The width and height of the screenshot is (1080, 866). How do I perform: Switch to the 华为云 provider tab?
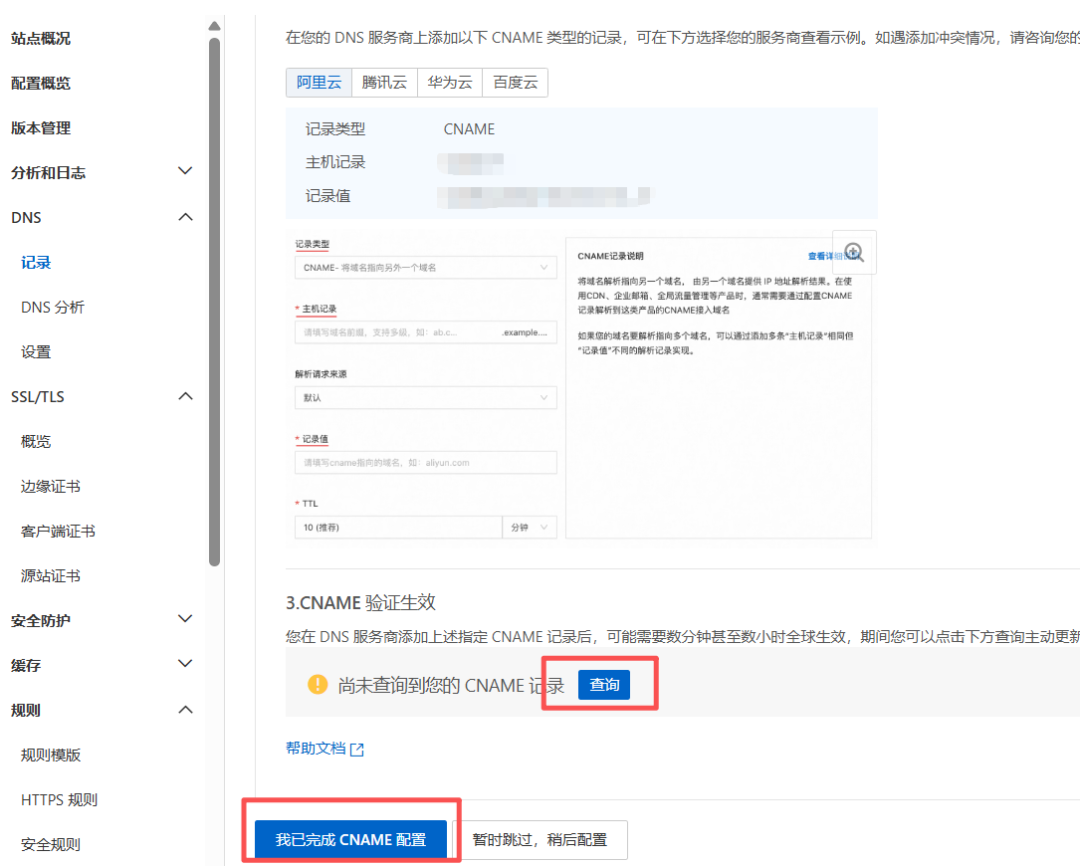click(x=450, y=83)
